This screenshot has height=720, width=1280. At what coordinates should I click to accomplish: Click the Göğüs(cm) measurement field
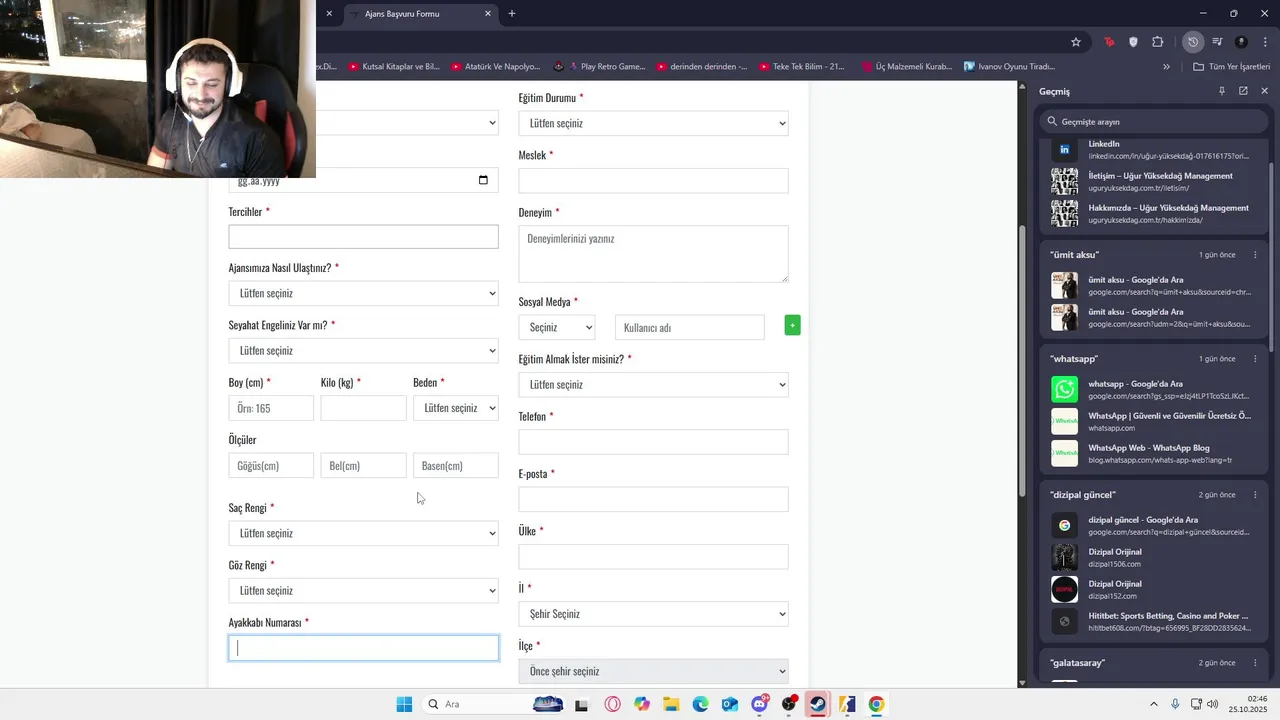click(271, 465)
